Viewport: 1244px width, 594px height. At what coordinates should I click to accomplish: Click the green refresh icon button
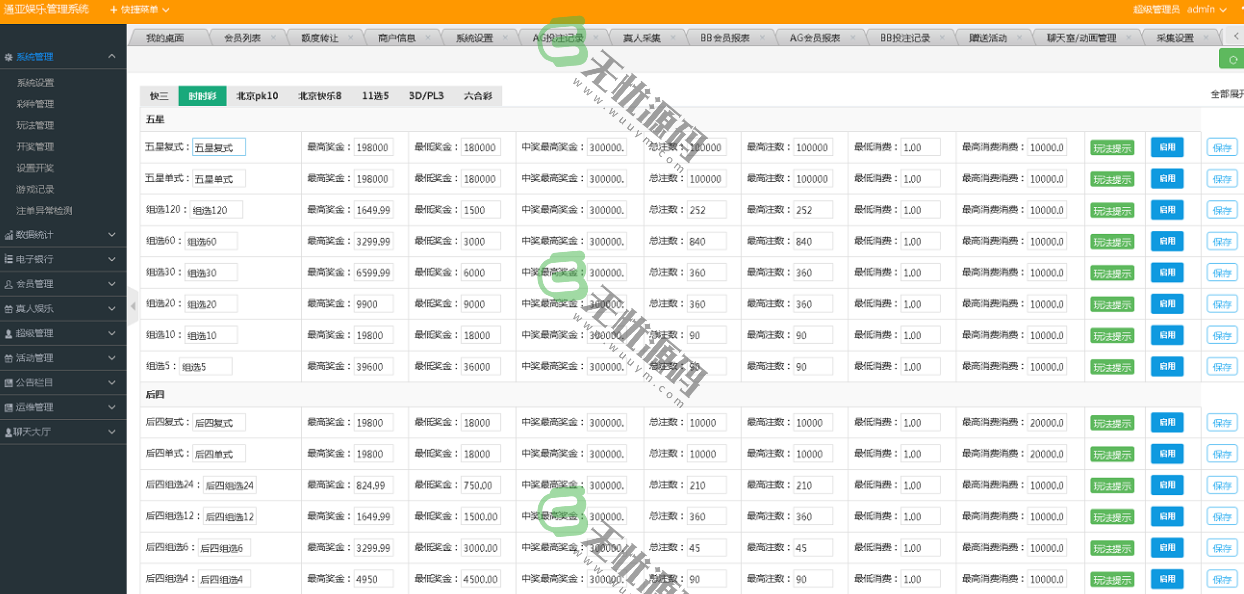coord(1231,59)
